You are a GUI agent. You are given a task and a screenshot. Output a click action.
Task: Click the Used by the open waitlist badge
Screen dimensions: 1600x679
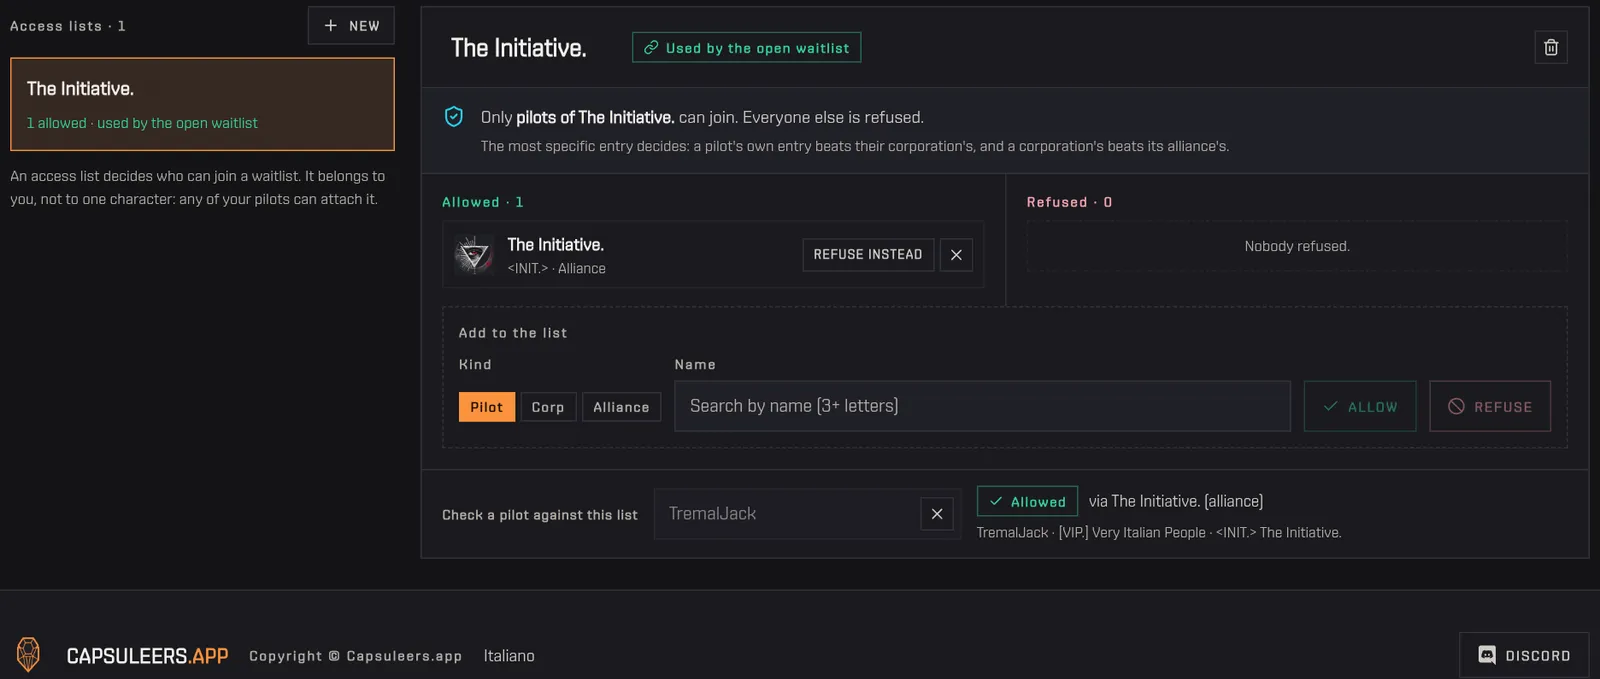coord(746,48)
